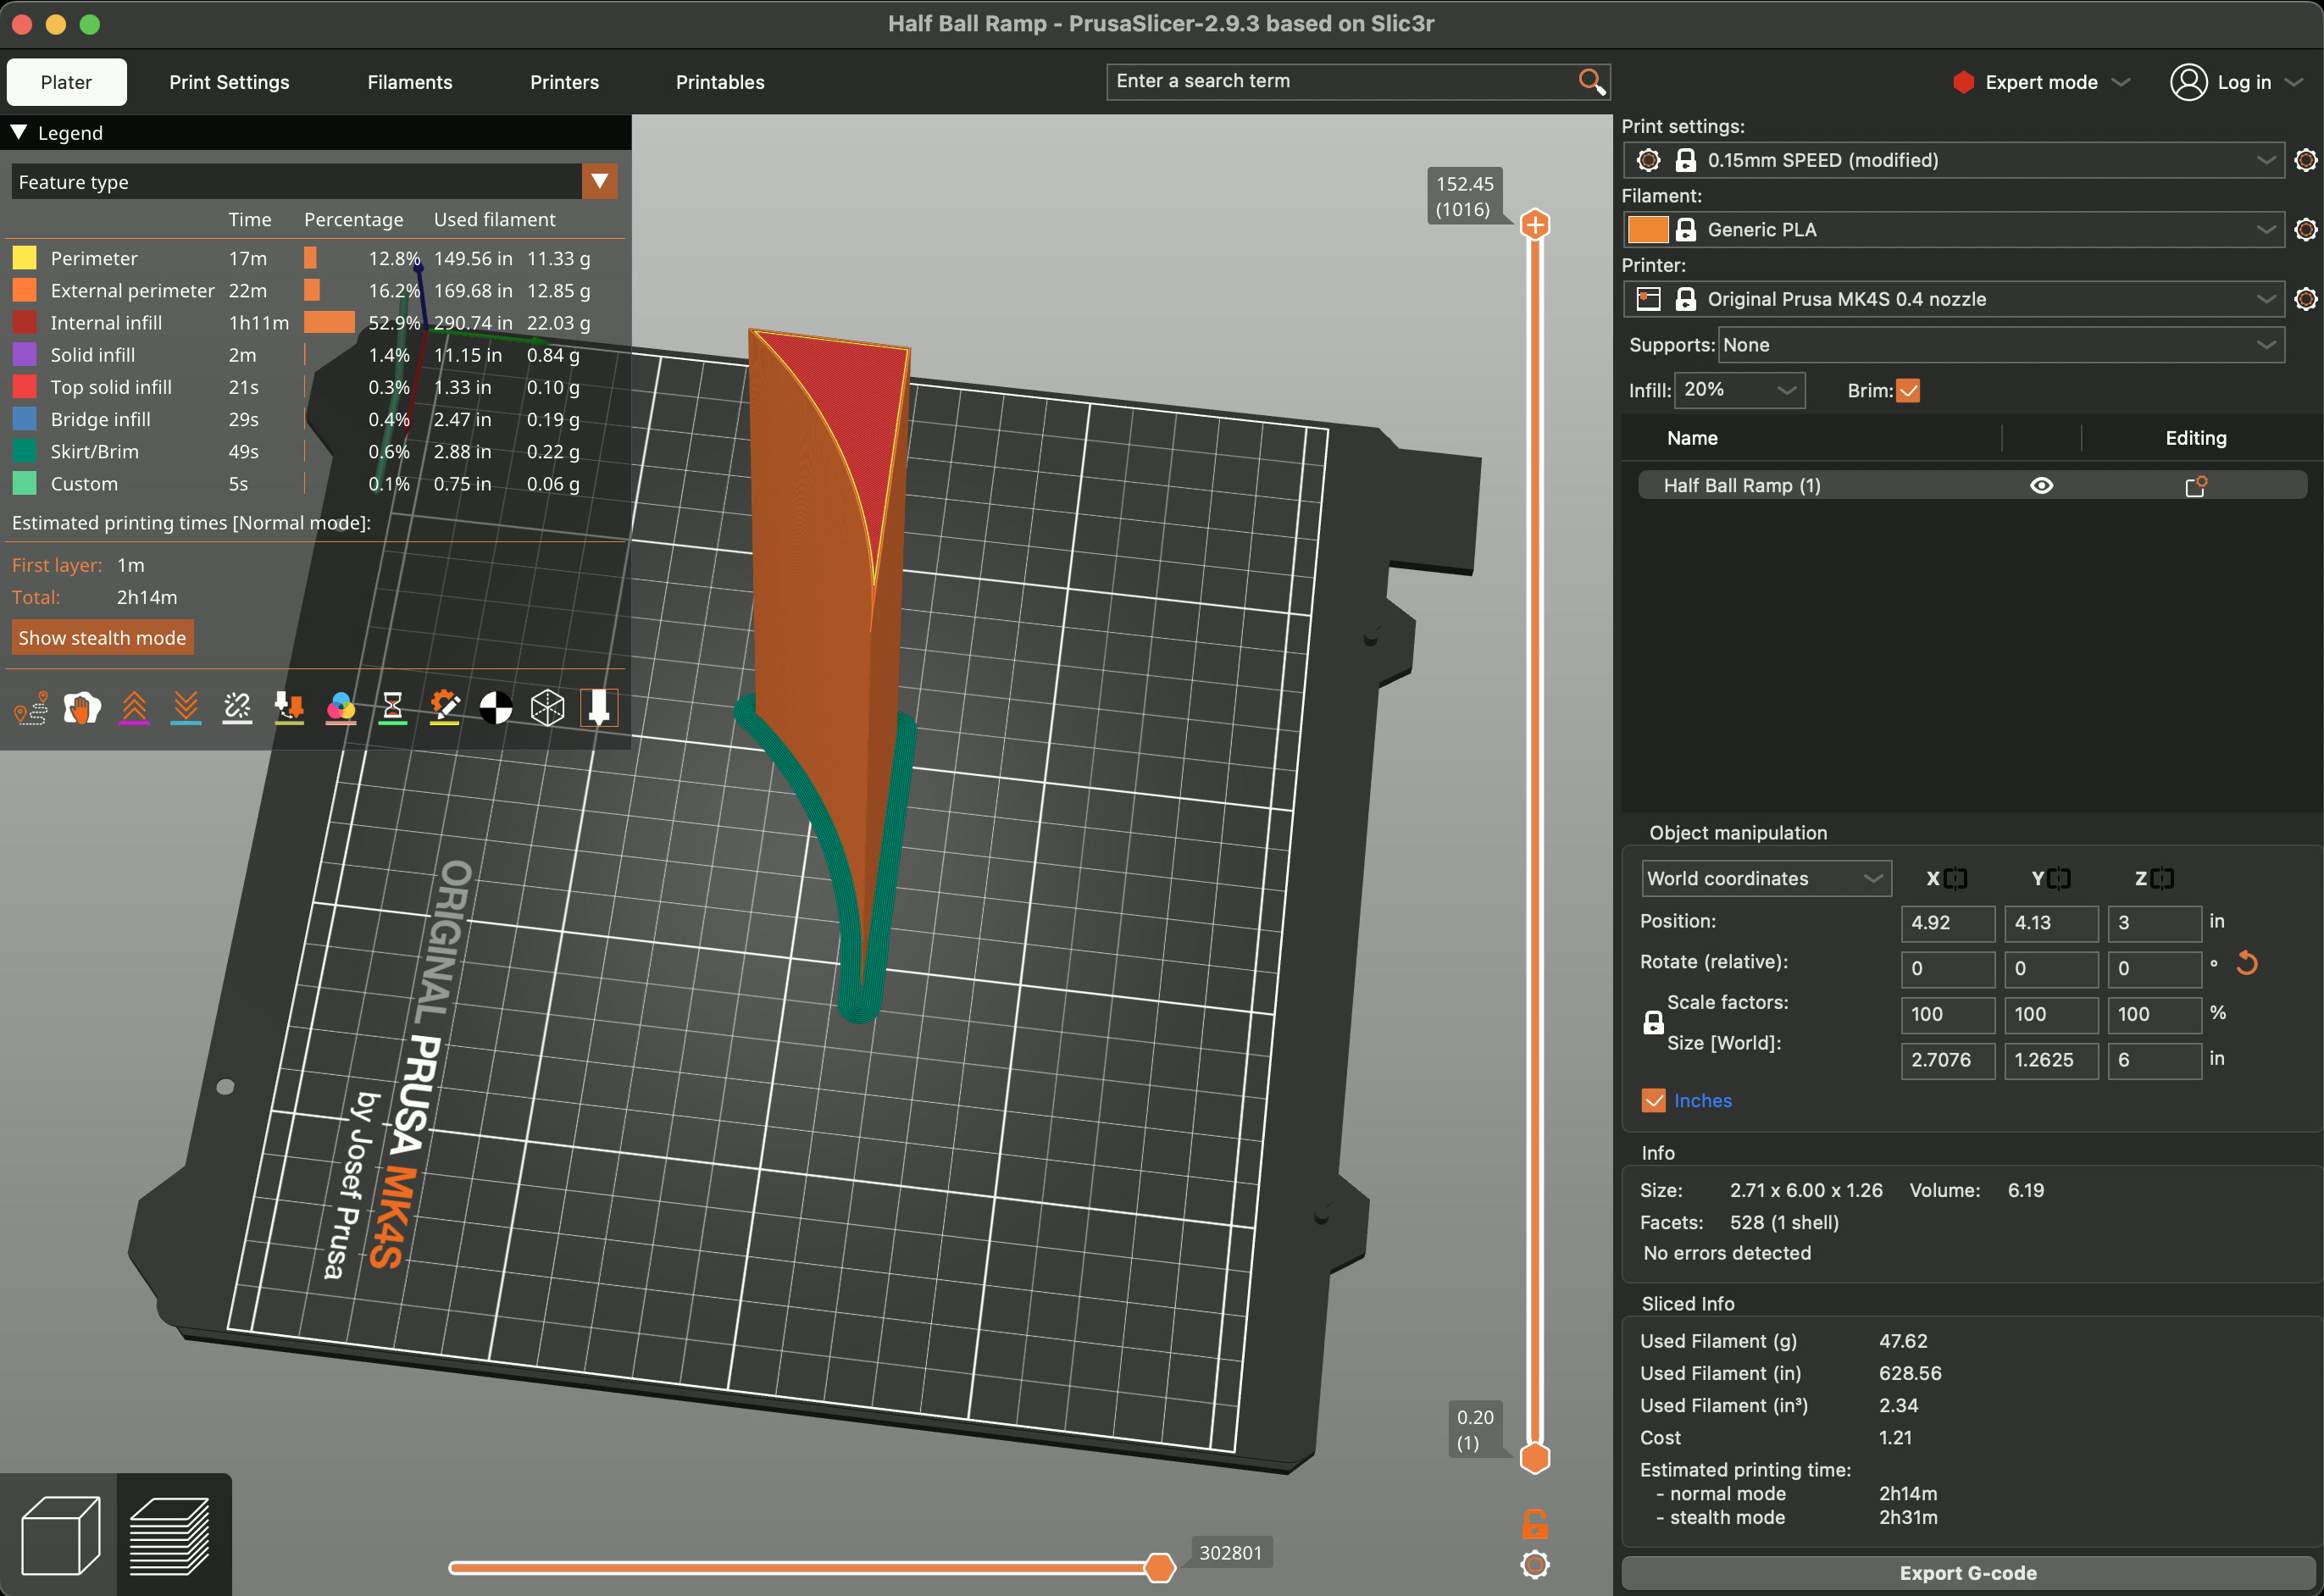Click the search magnifier icon

pyautogui.click(x=1590, y=81)
